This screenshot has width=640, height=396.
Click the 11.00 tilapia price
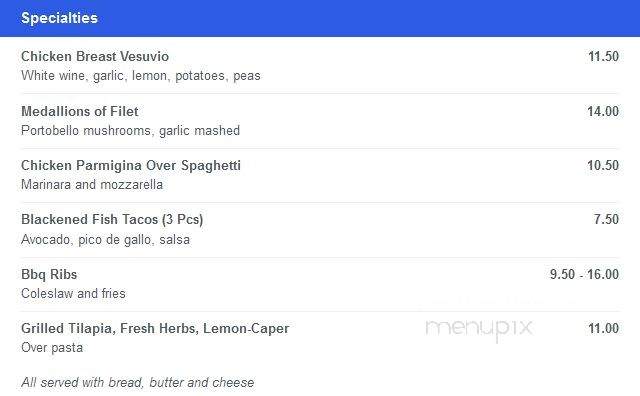(x=603, y=328)
